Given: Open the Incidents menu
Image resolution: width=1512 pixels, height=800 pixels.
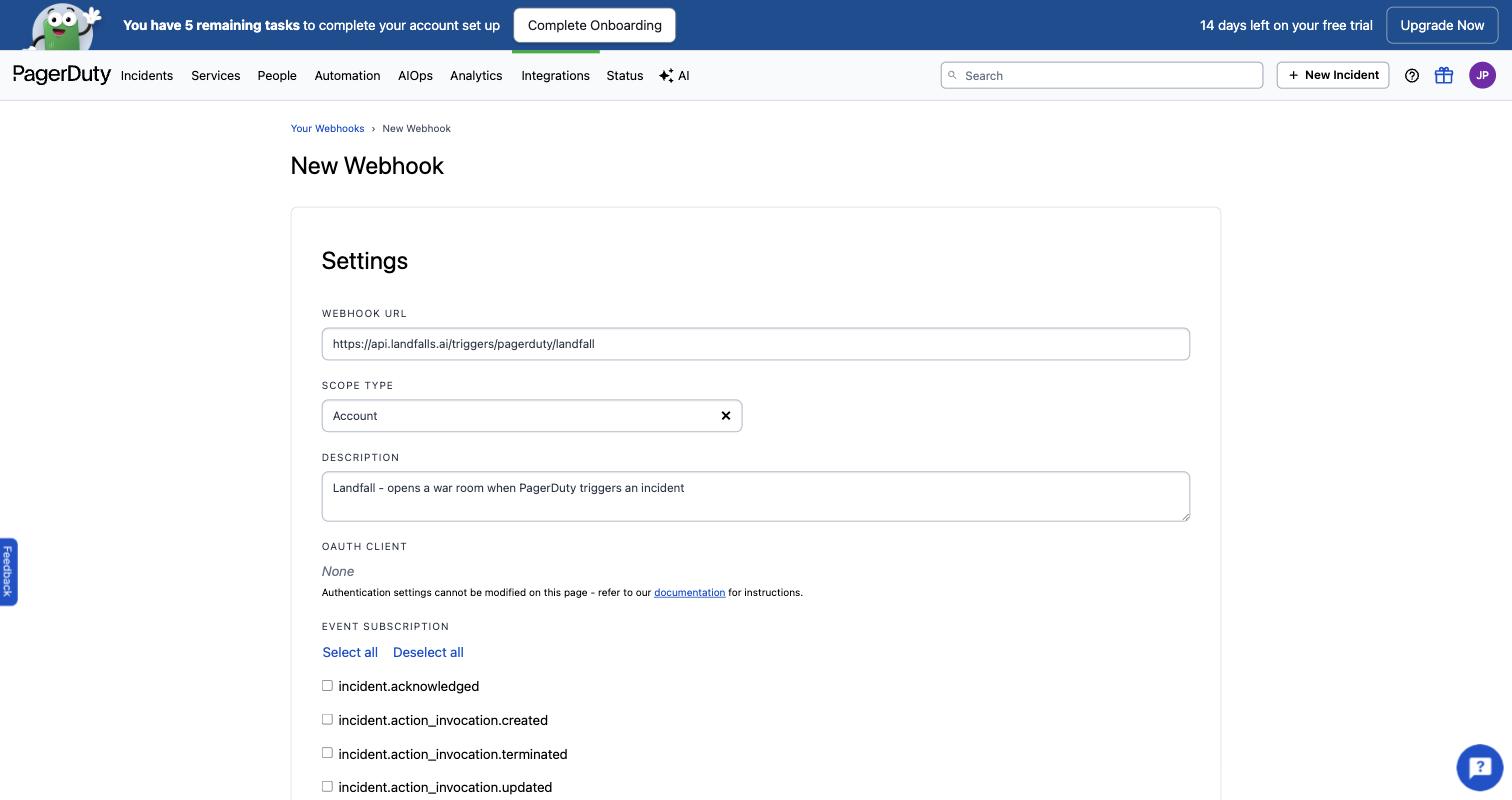Looking at the screenshot, I should pos(147,76).
